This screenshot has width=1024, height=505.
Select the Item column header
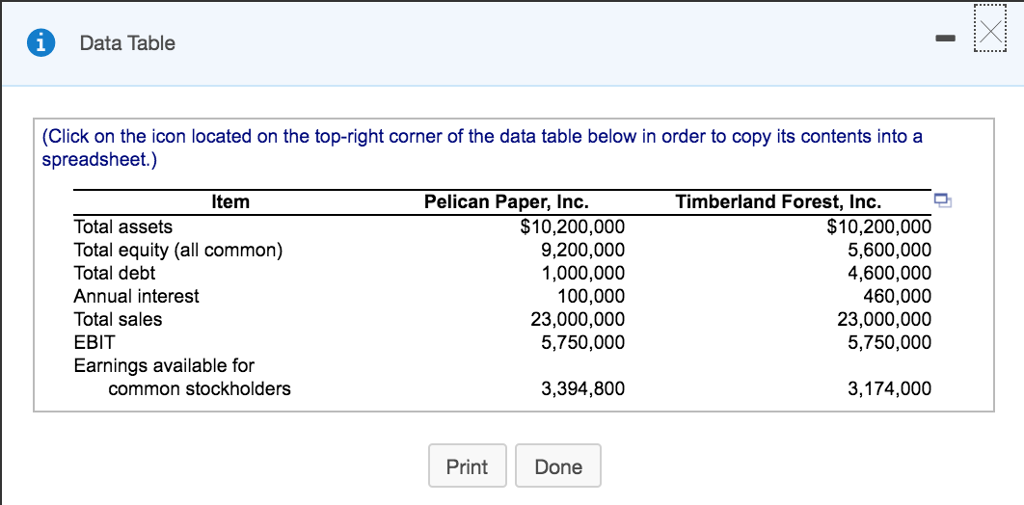point(231,202)
